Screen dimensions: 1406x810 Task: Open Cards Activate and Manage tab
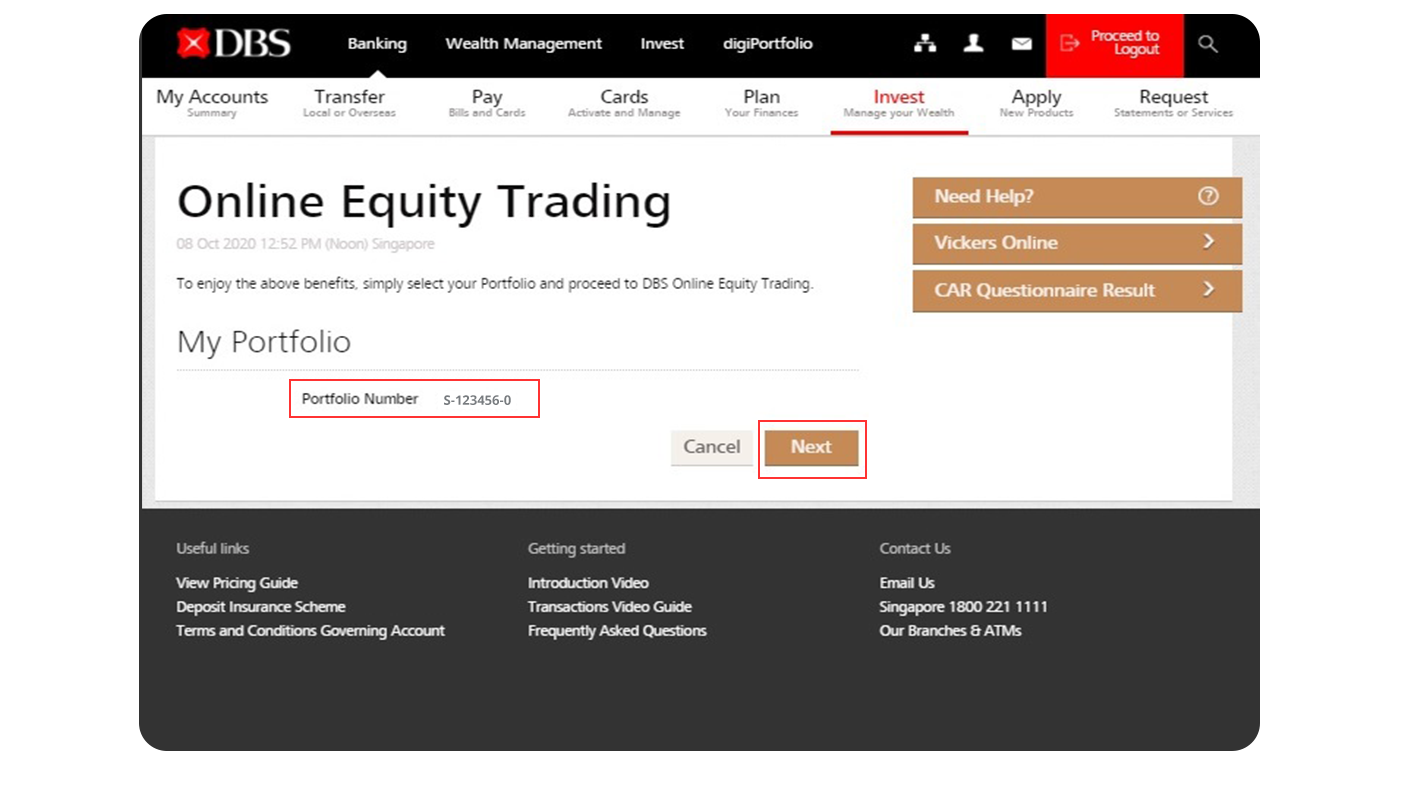point(624,103)
